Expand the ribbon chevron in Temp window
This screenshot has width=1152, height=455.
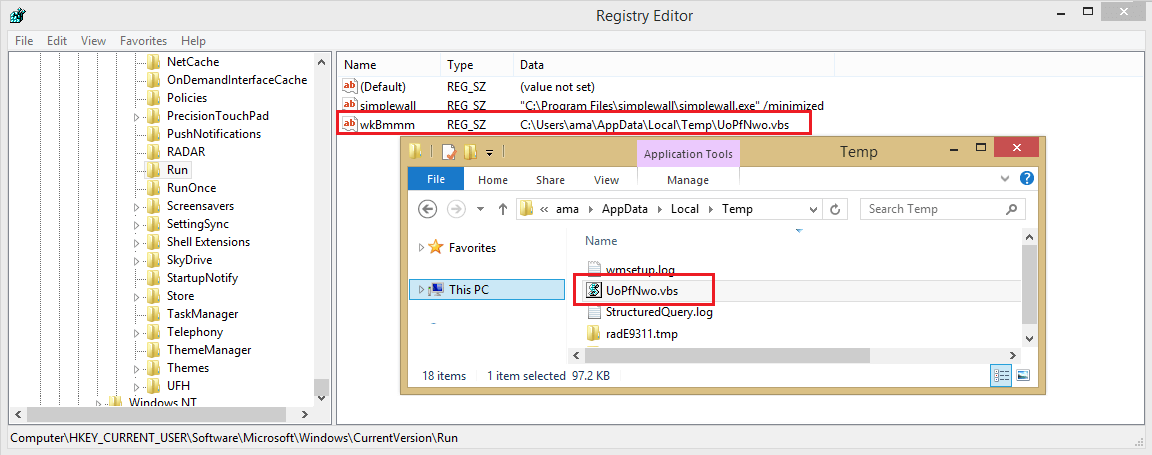(x=1006, y=178)
